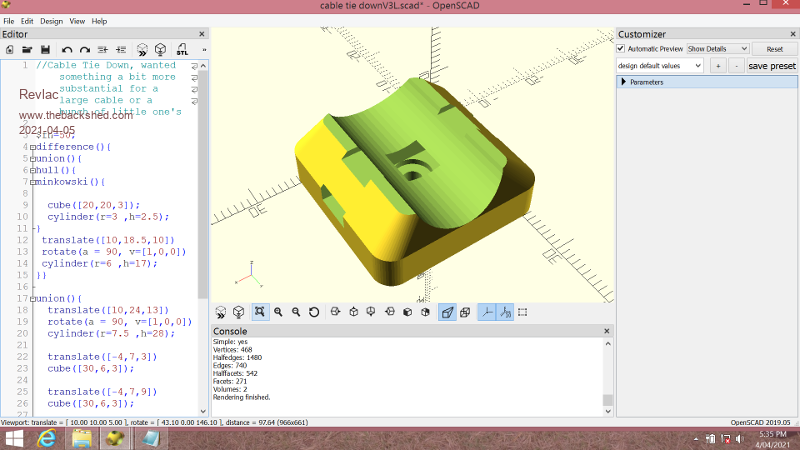Reset the 3D view with circular arrow icon
This screenshot has width=800, height=450.
pyautogui.click(x=314, y=312)
